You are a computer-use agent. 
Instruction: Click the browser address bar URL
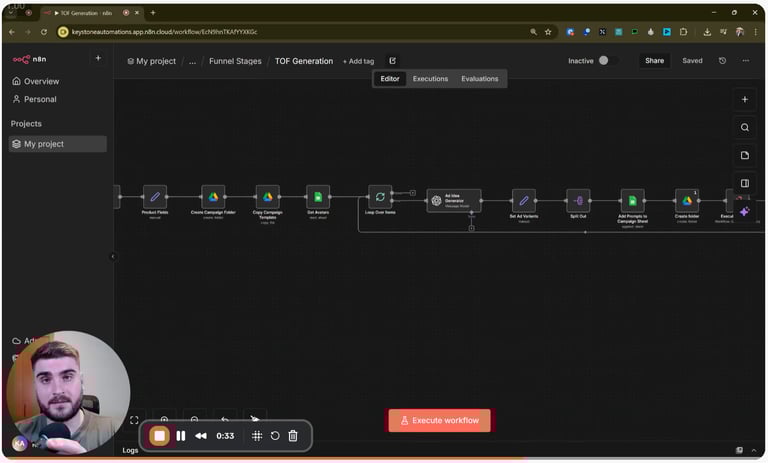click(164, 32)
